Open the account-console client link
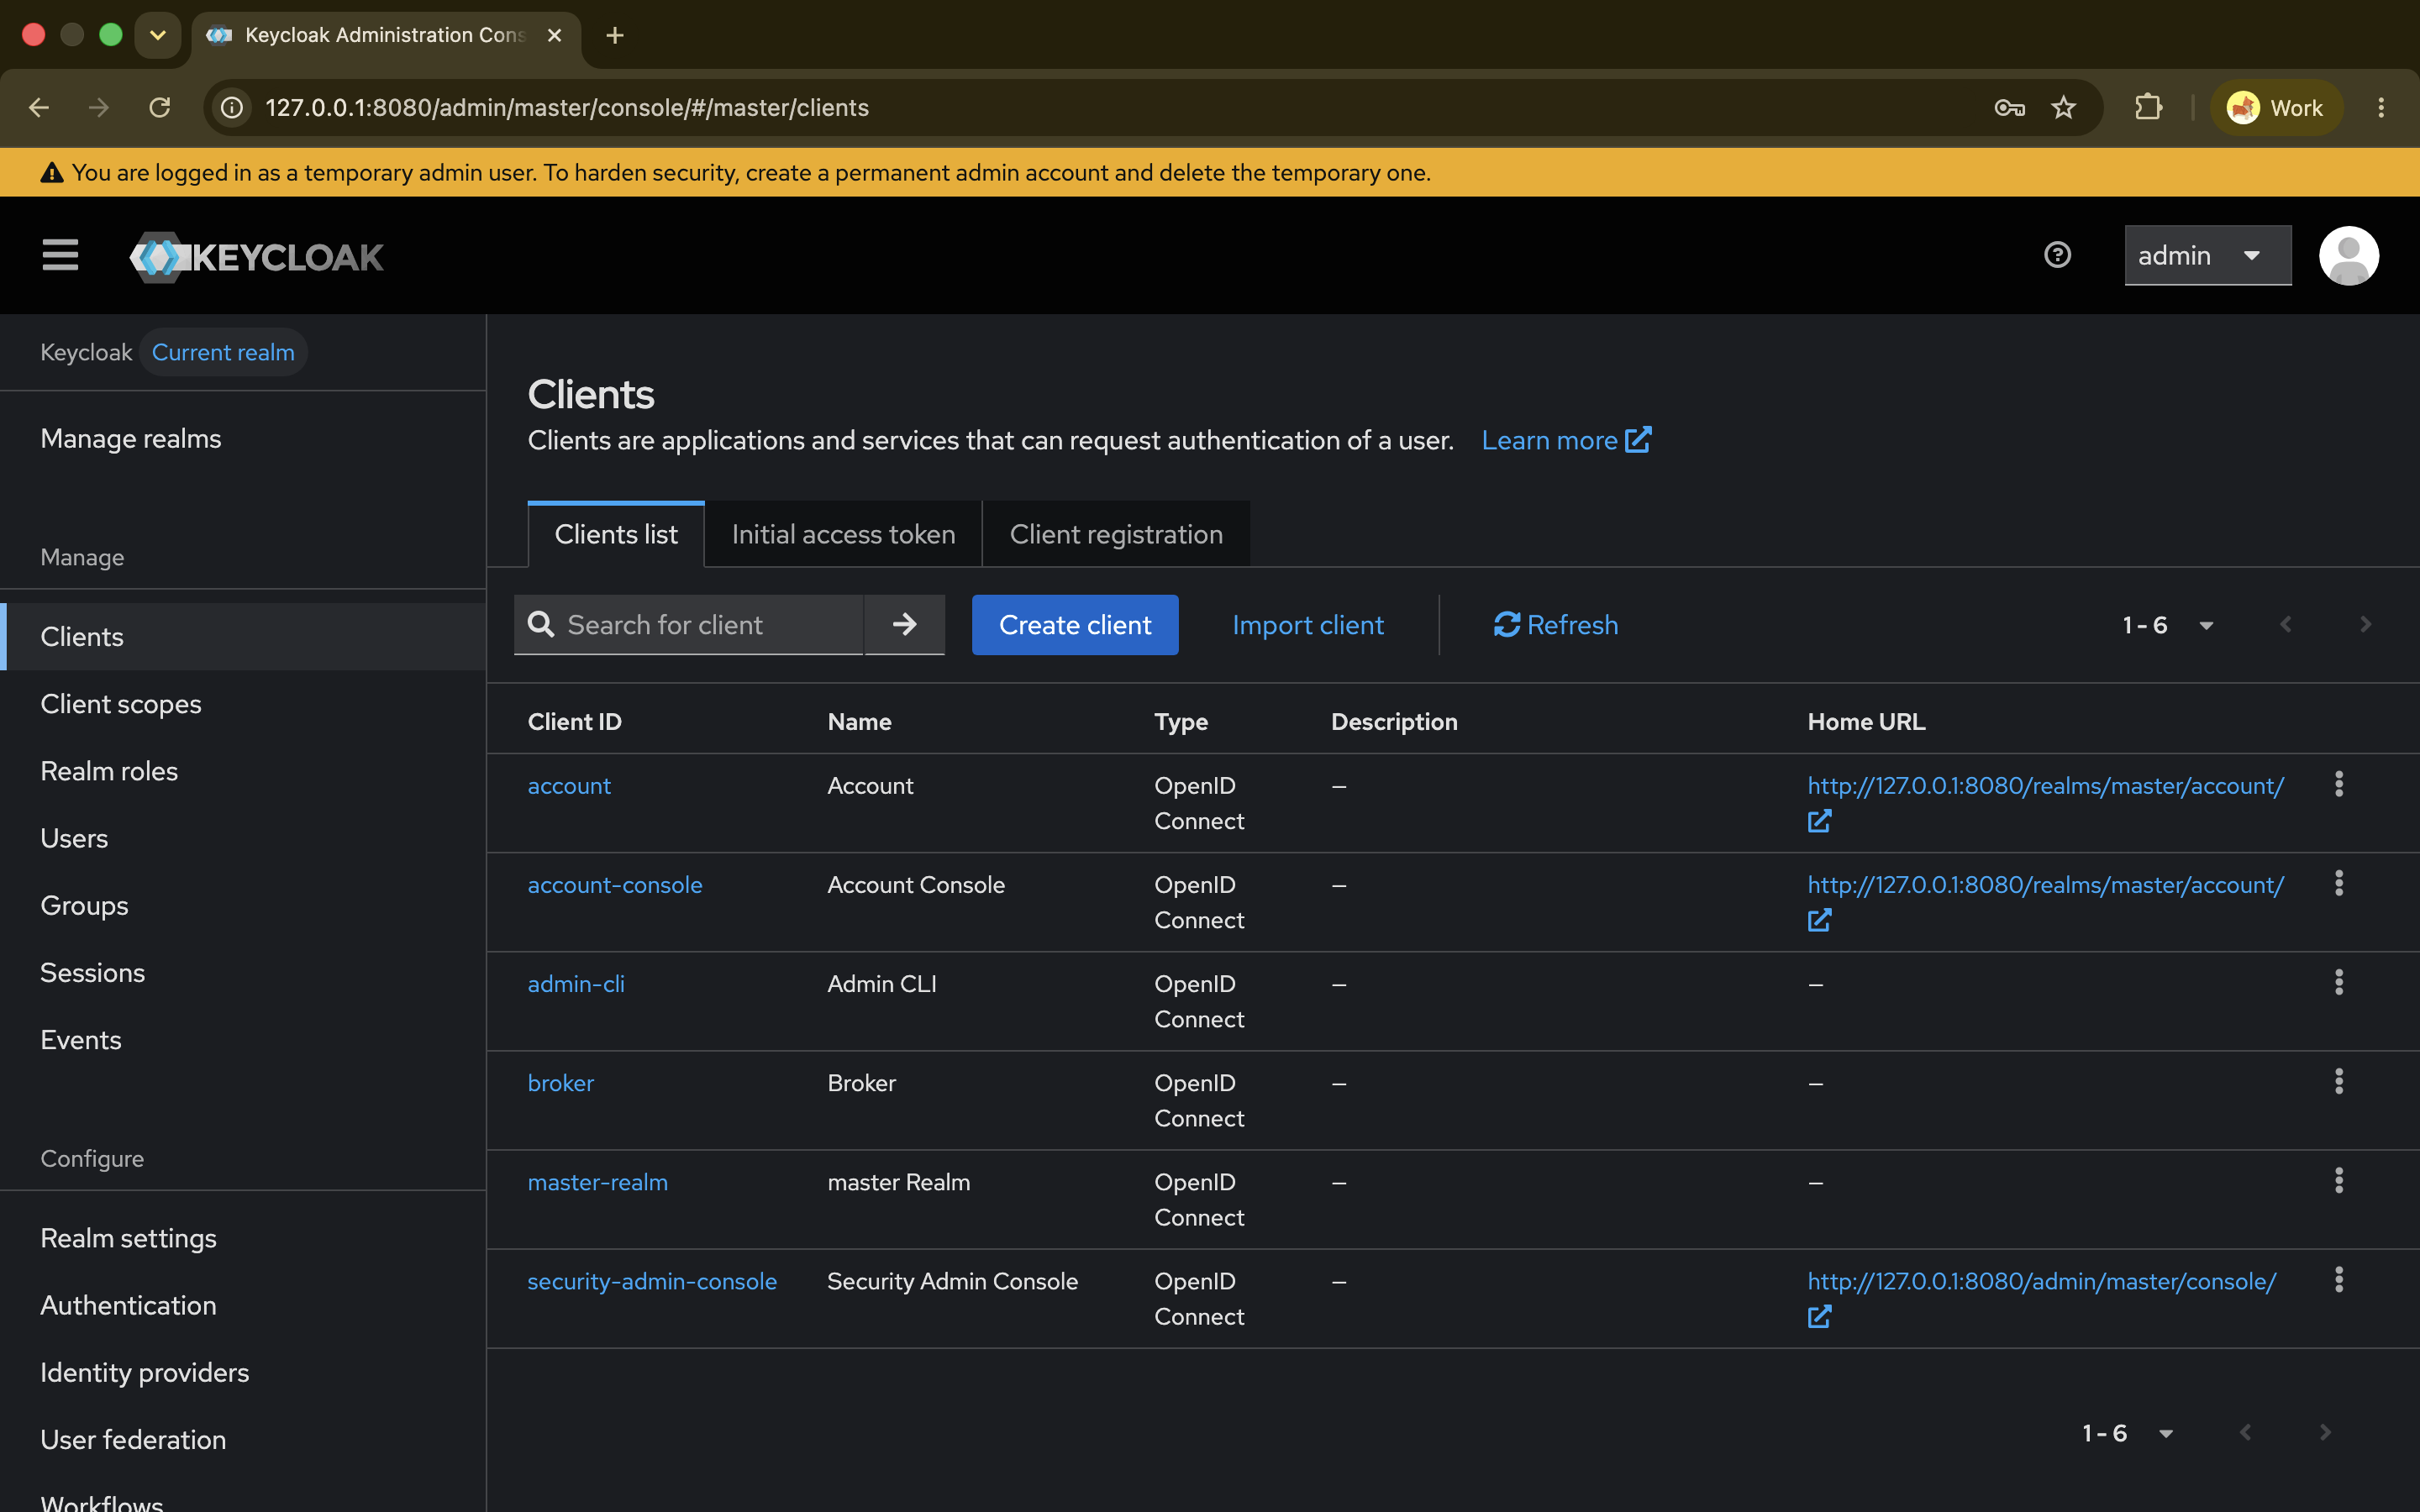 615,885
